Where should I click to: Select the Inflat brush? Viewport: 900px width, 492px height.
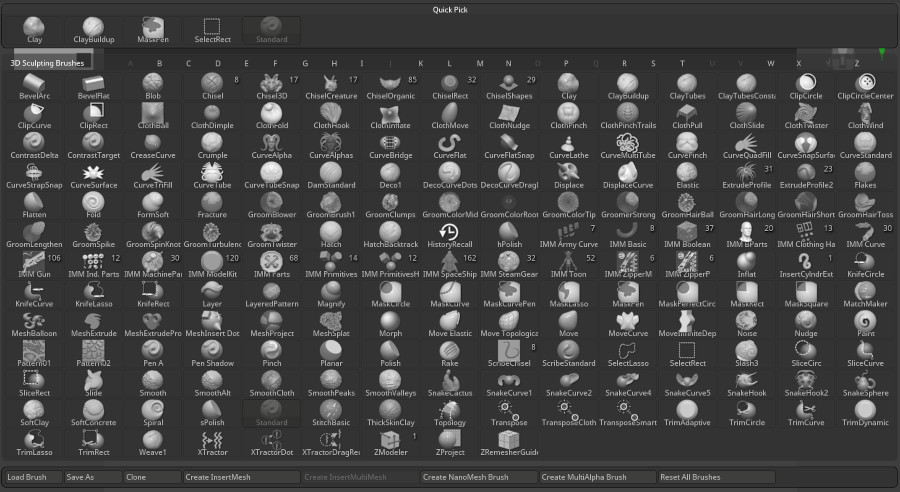coord(746,265)
